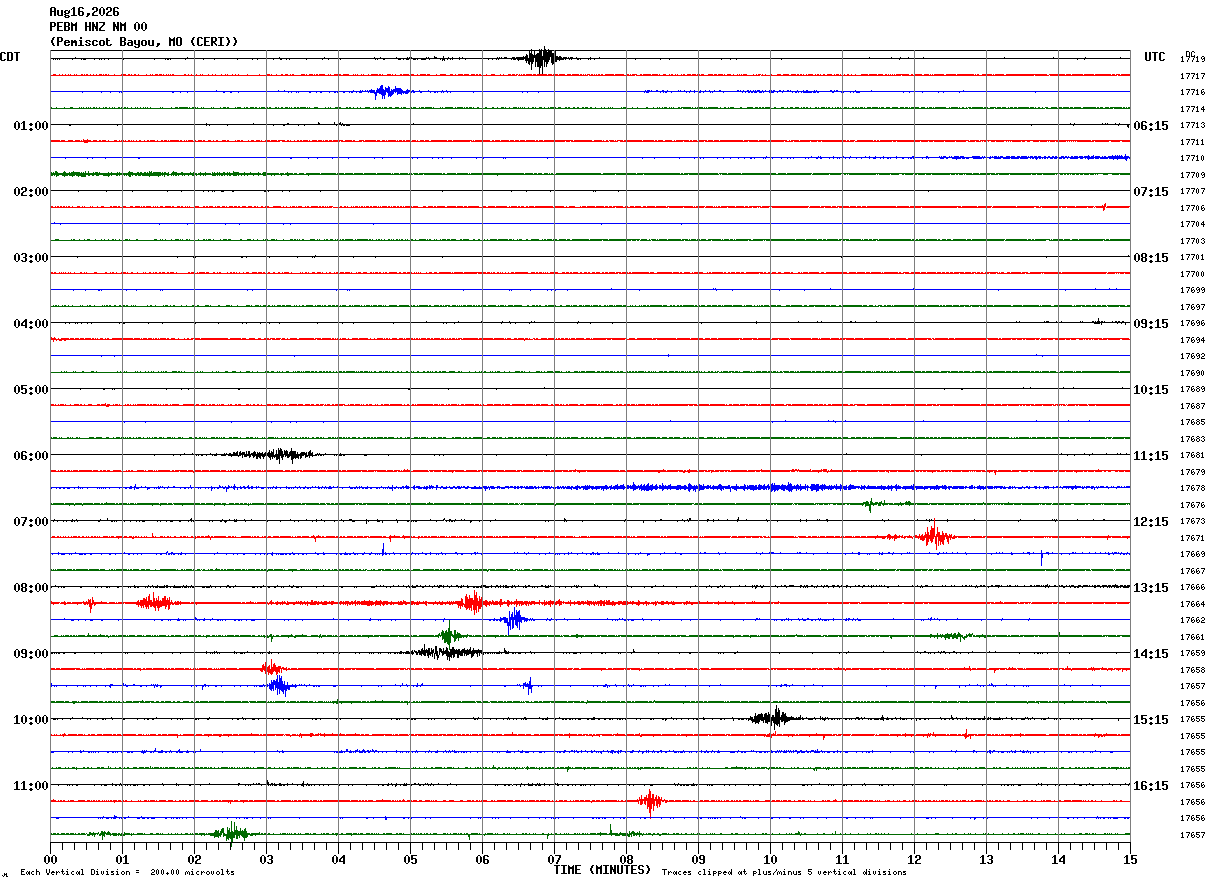Click the 06:15 UTC time label
Screen dimensions: 1210x886
pos(1150,126)
